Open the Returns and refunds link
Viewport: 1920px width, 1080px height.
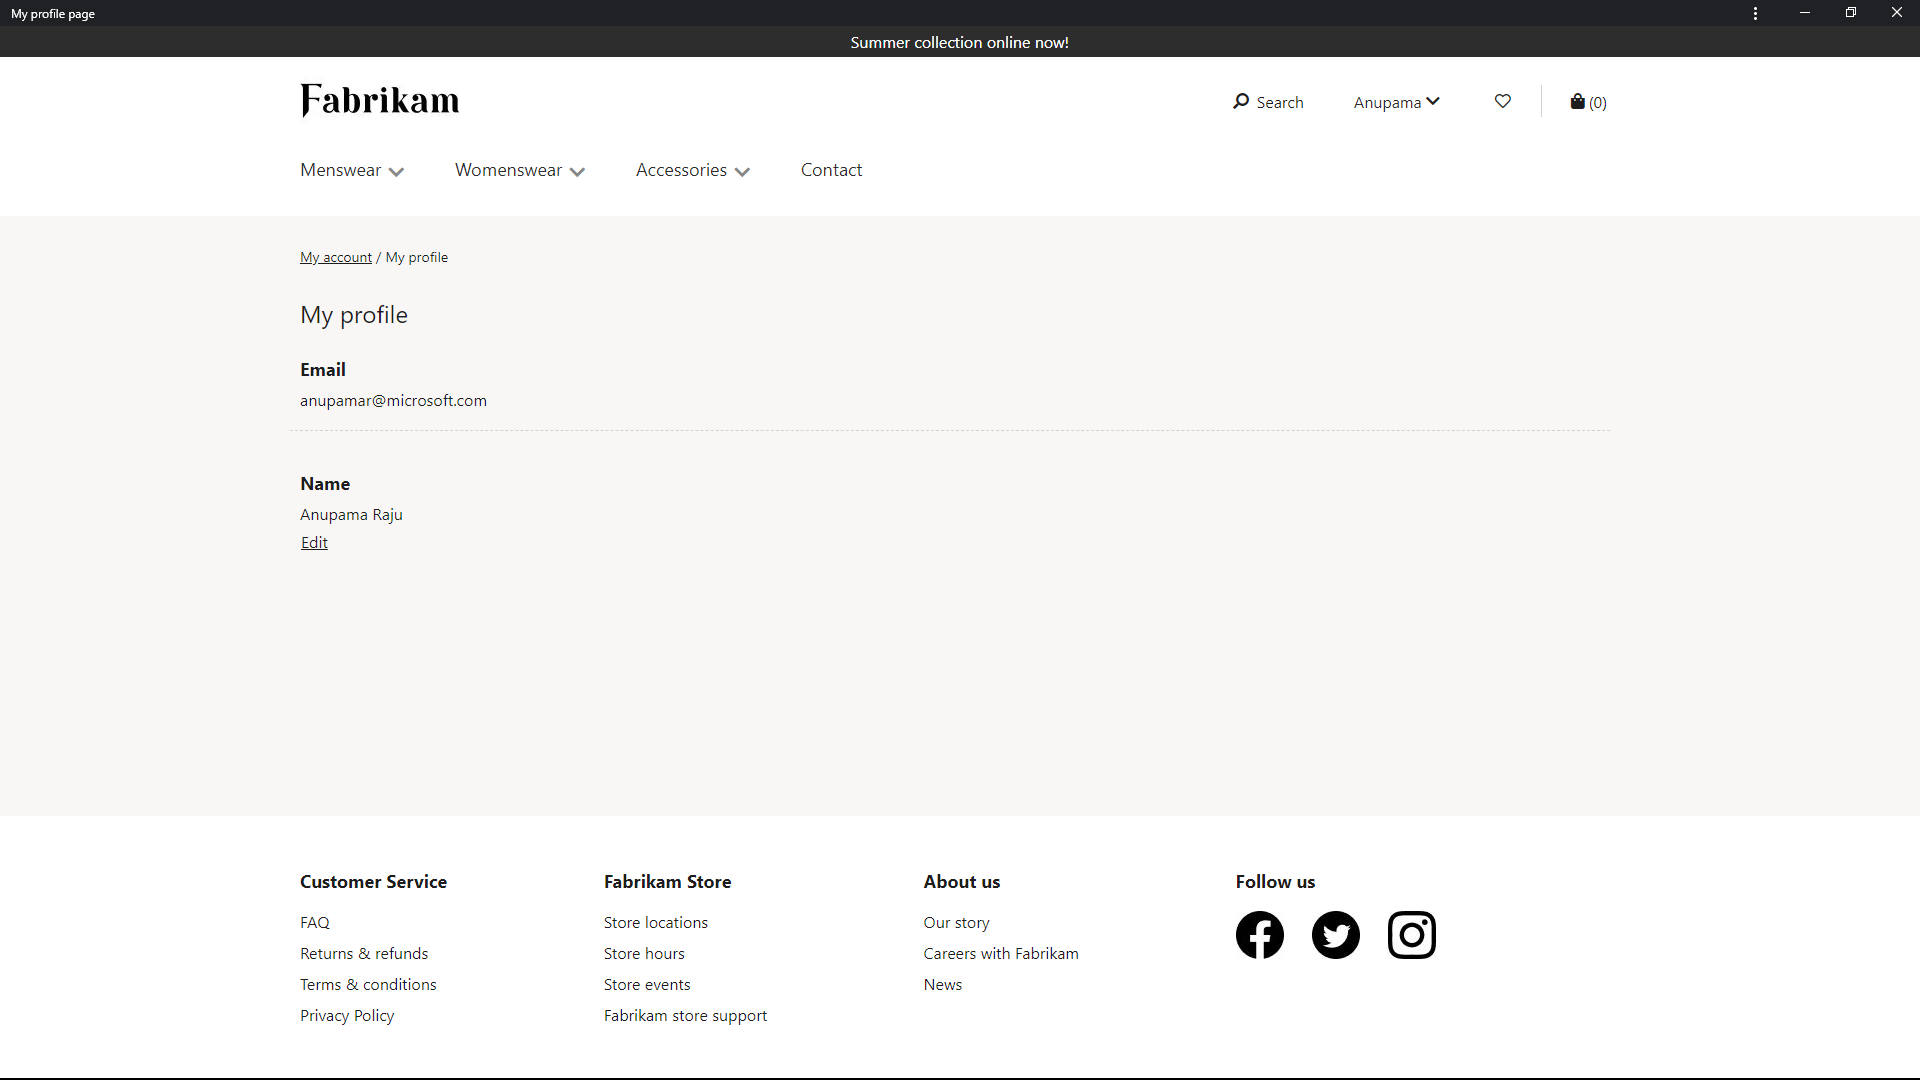click(364, 952)
